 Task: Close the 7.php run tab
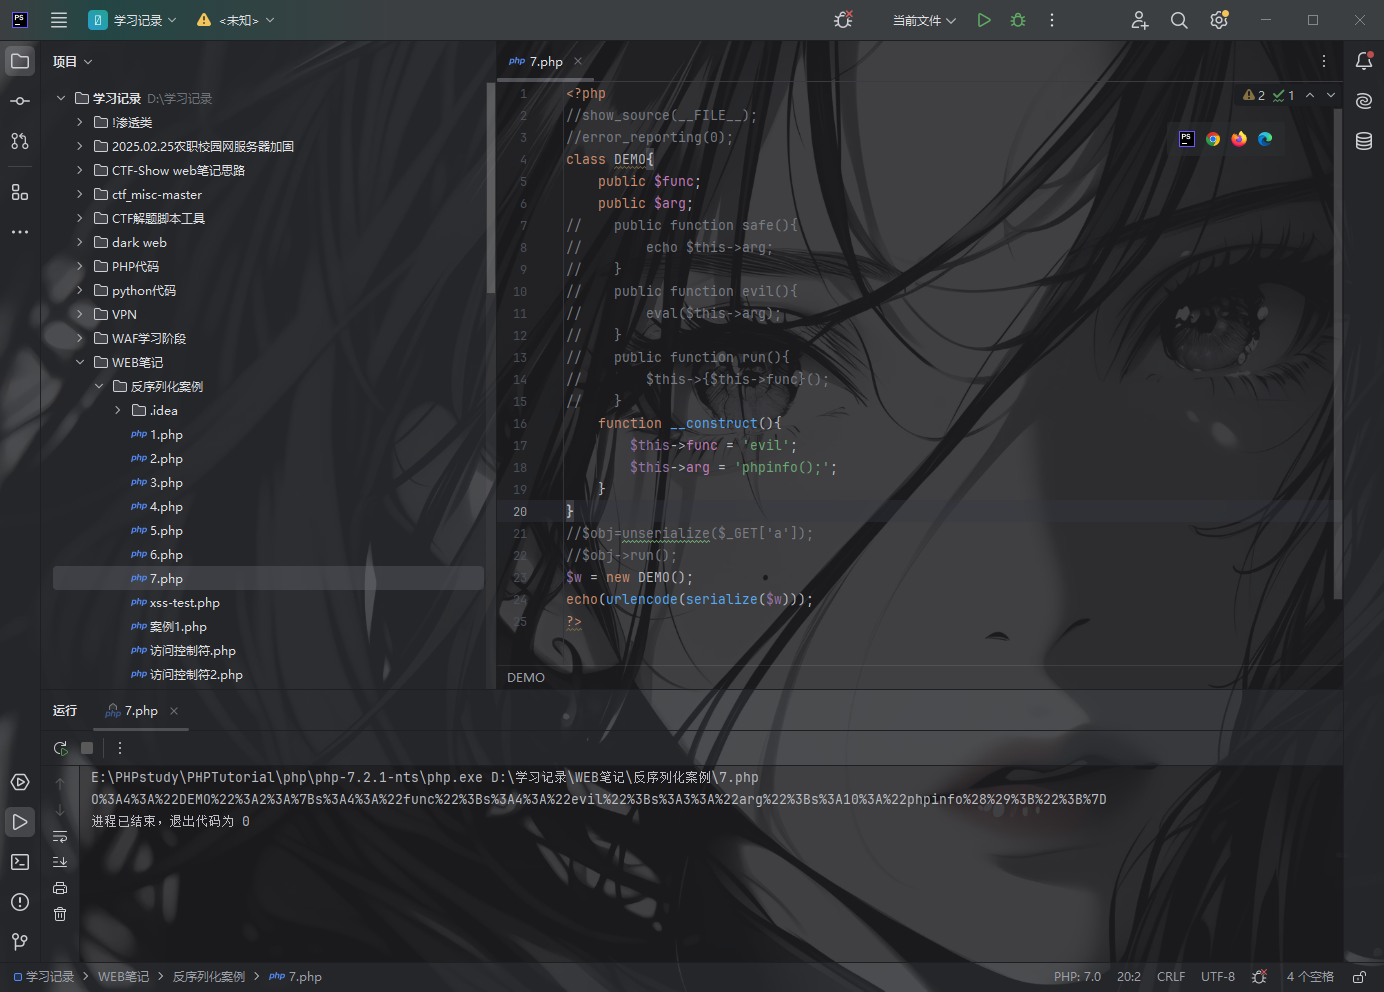(x=174, y=711)
